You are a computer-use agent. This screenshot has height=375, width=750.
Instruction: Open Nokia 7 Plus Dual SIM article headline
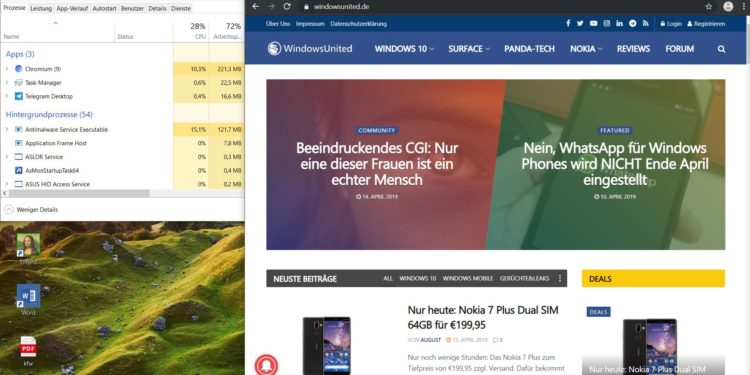coord(483,318)
